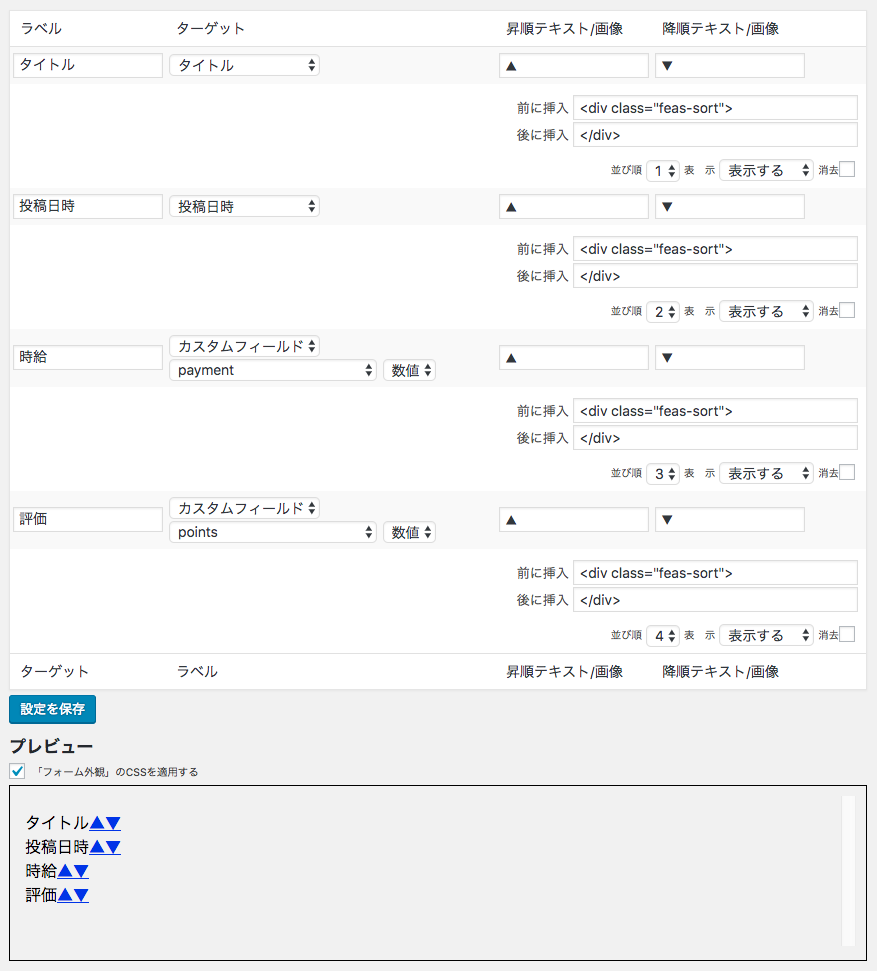Click the 投稿日時 label input field

(x=88, y=206)
